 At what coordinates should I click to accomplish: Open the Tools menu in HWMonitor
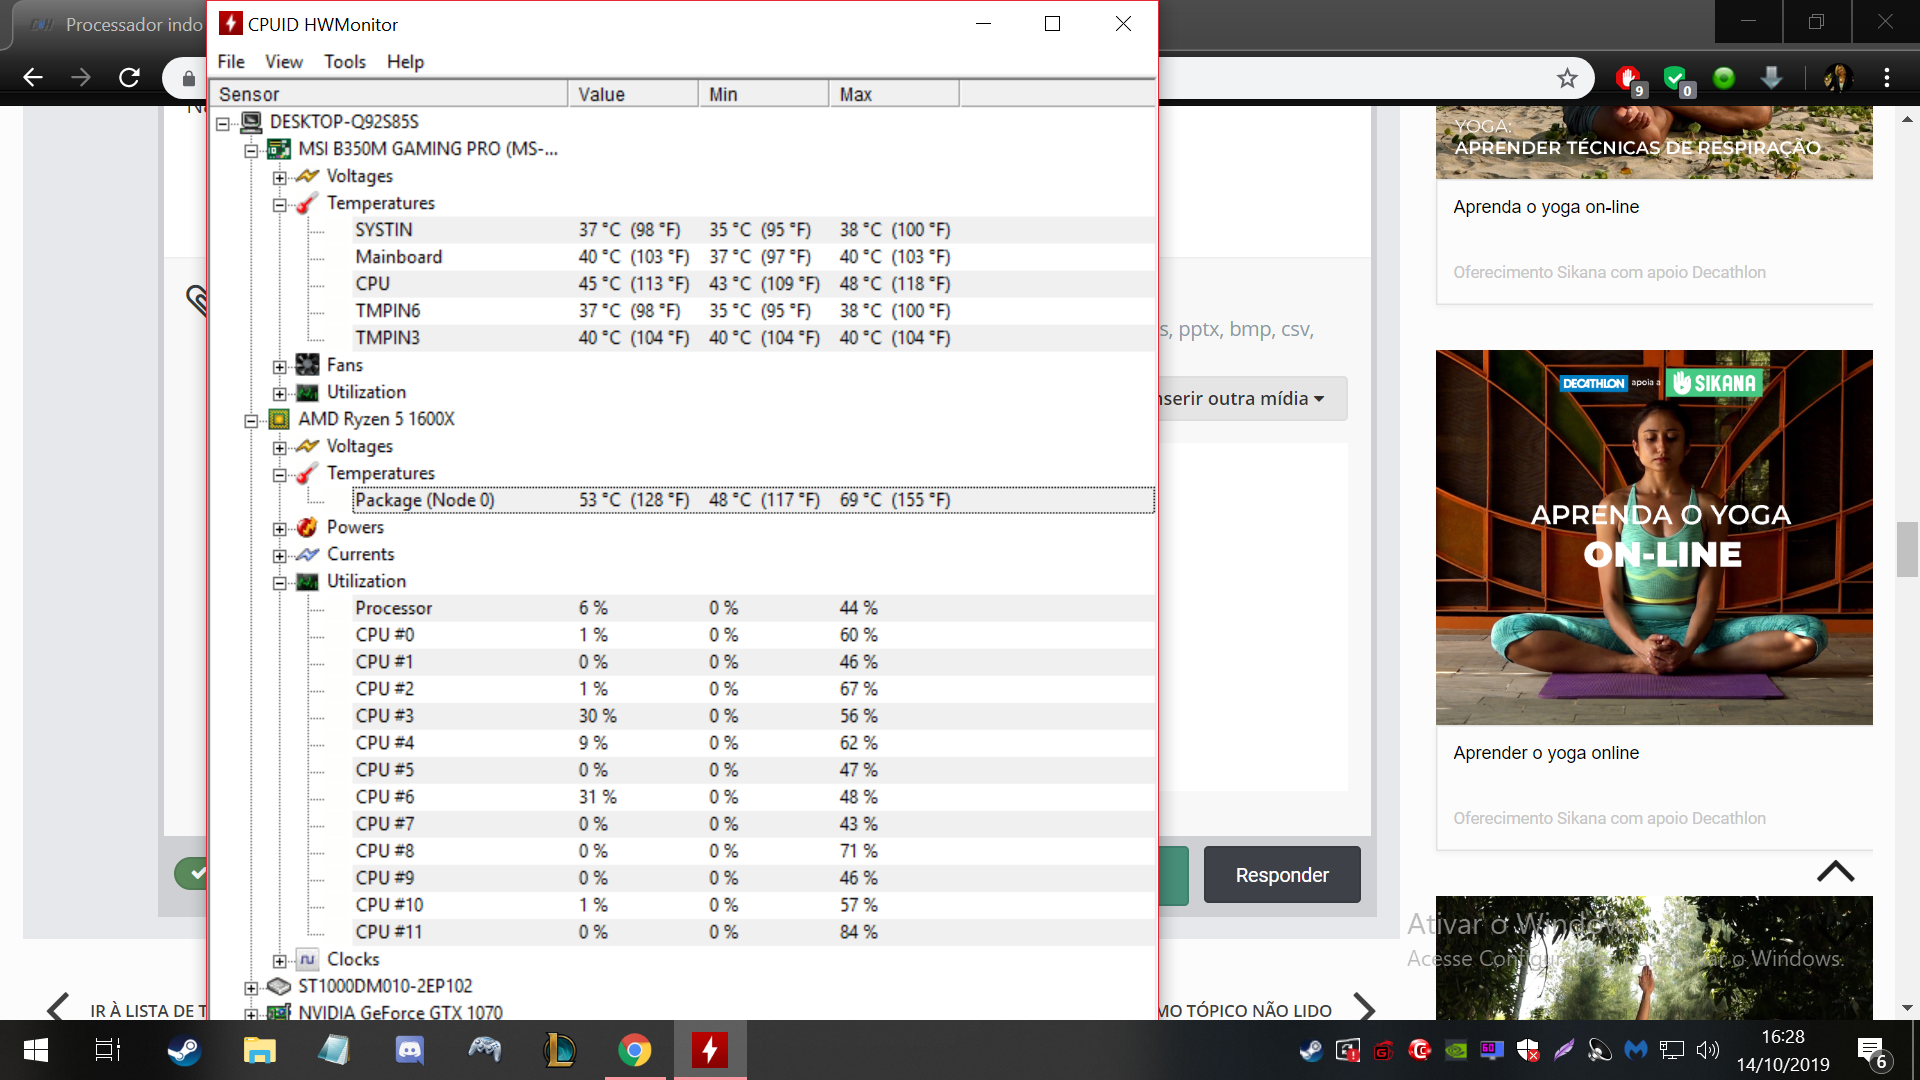(x=345, y=62)
